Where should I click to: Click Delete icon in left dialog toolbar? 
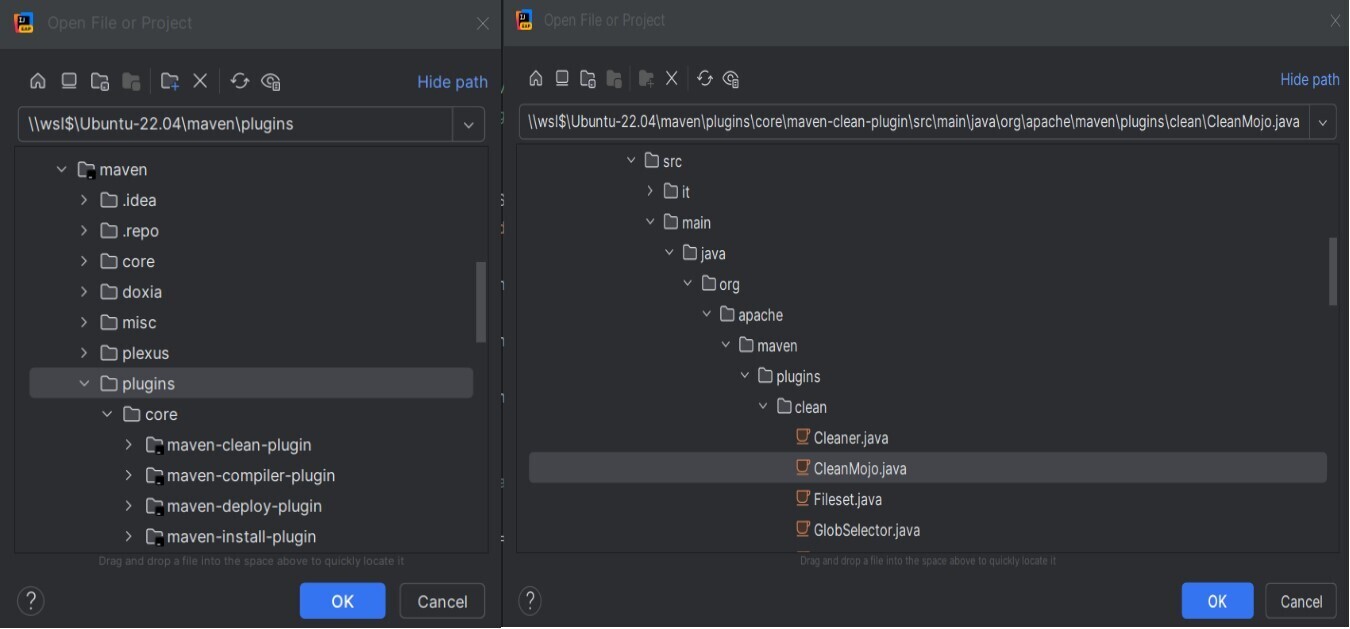(x=200, y=81)
